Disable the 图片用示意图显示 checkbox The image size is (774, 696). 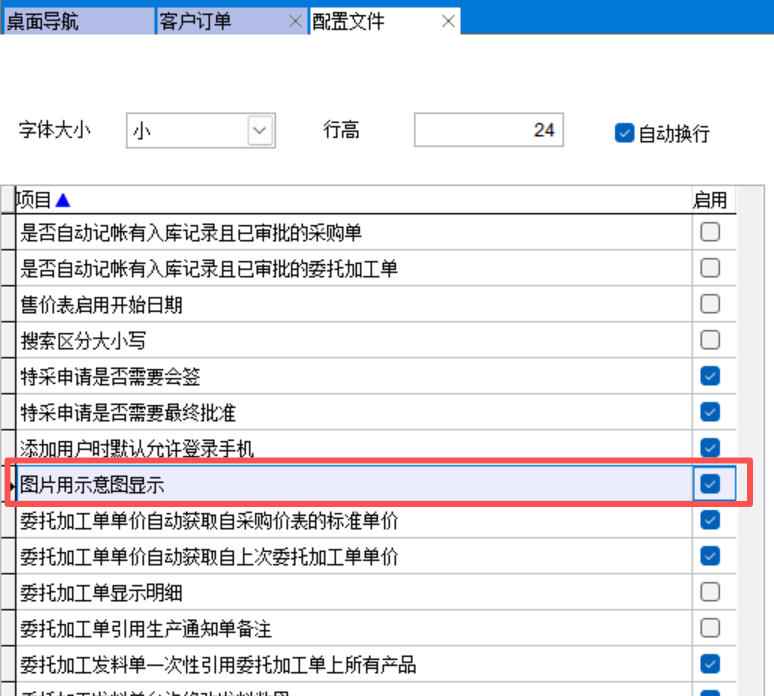710,484
